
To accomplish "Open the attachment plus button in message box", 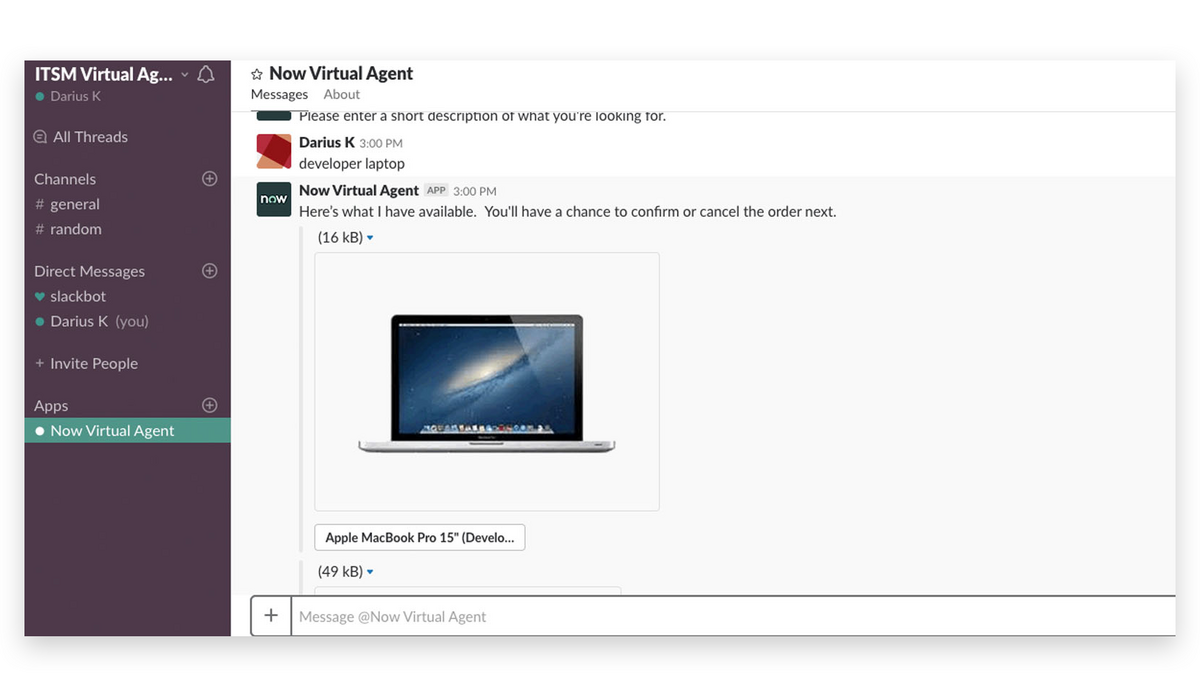I will [271, 616].
